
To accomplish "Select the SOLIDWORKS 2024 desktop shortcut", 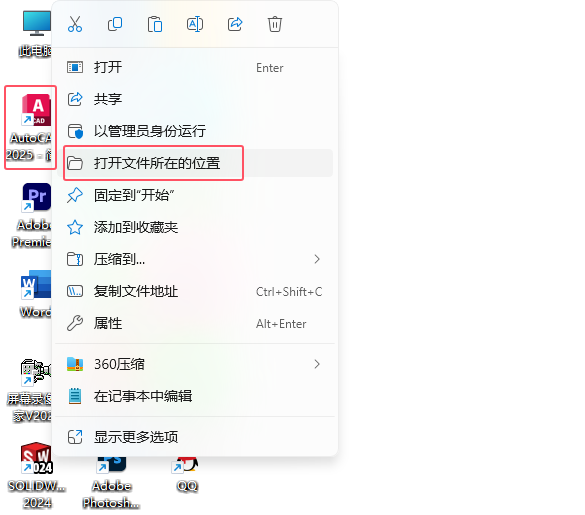I will pos(37,475).
